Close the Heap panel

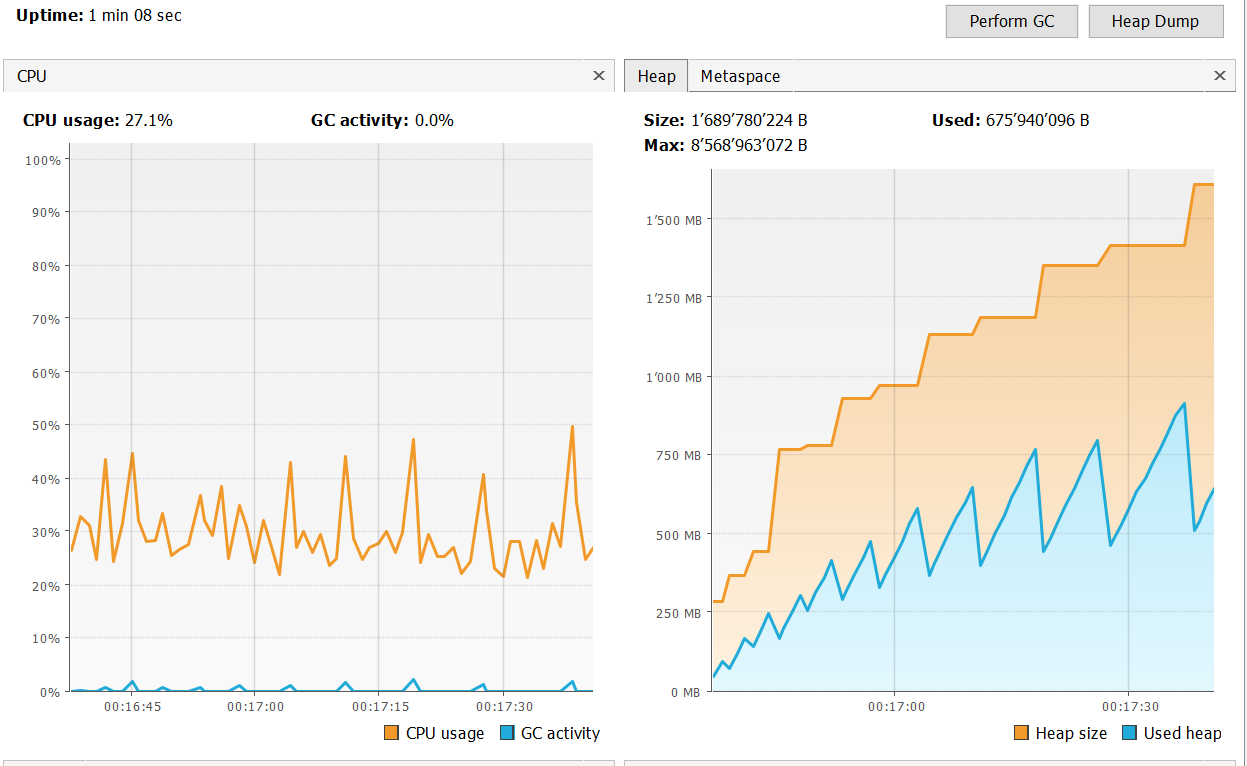(x=1220, y=76)
